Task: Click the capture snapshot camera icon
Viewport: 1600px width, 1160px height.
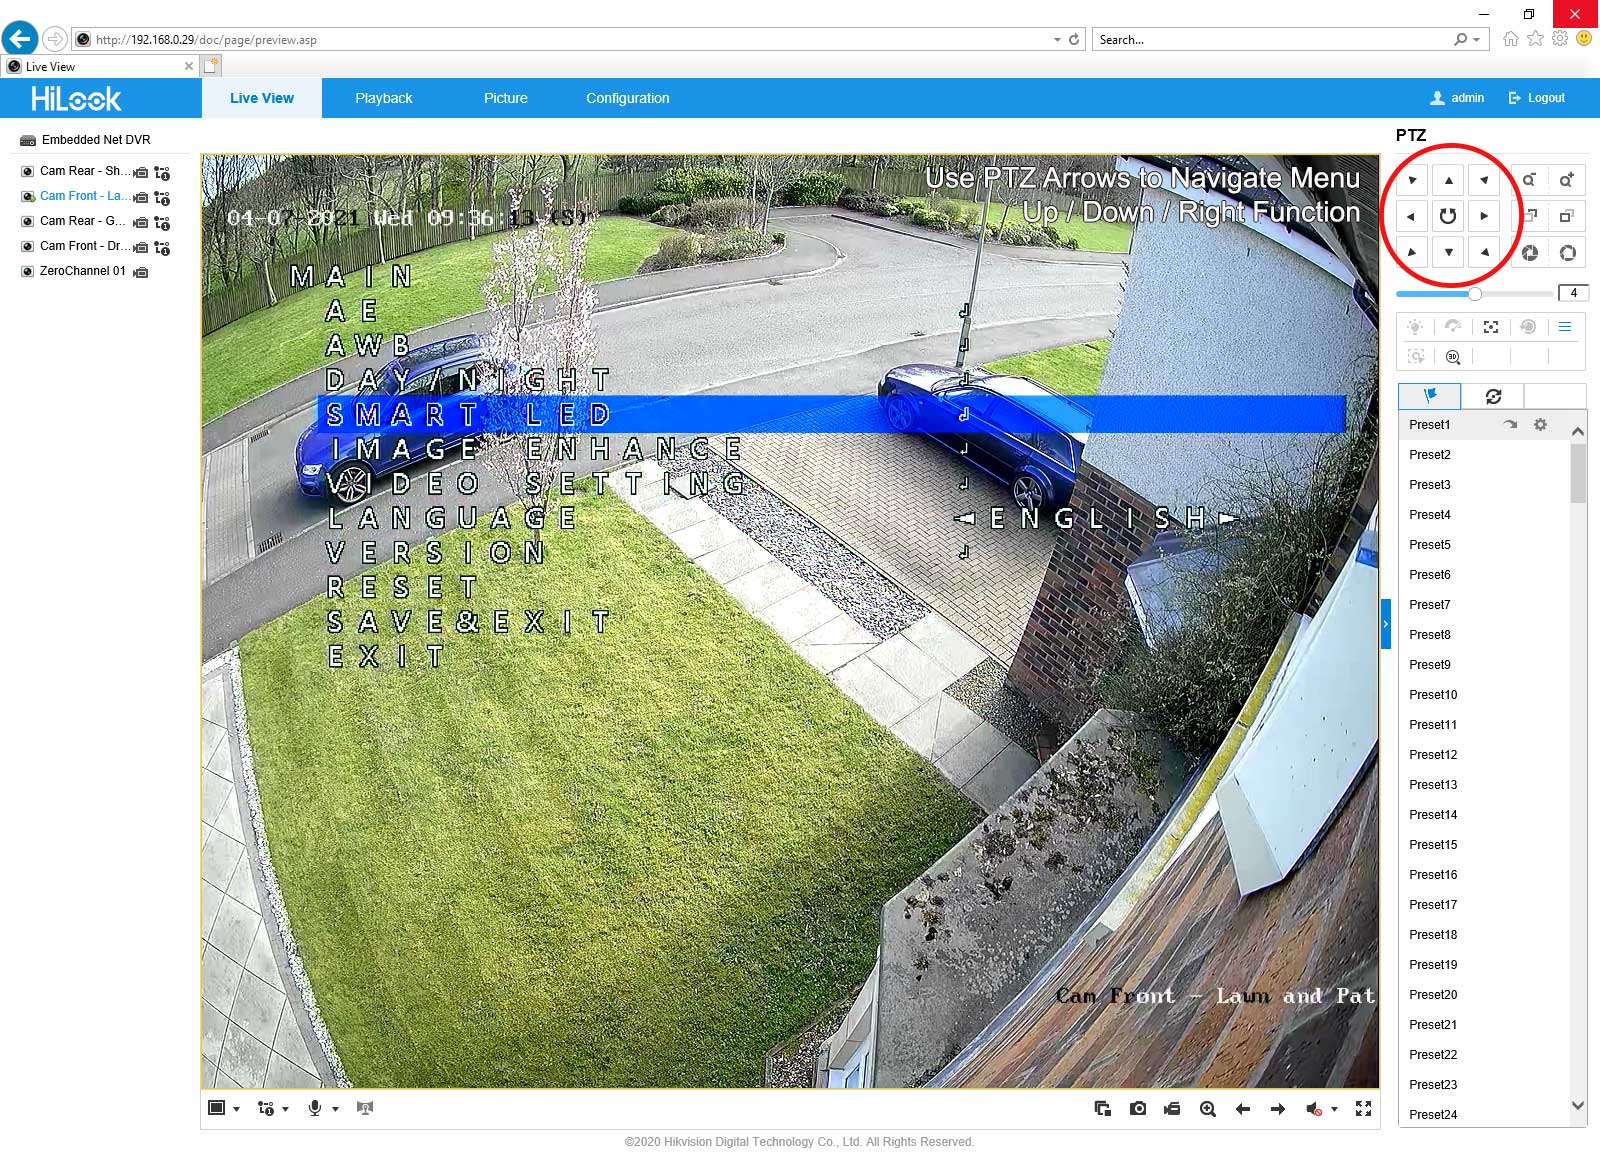Action: 1138,1109
